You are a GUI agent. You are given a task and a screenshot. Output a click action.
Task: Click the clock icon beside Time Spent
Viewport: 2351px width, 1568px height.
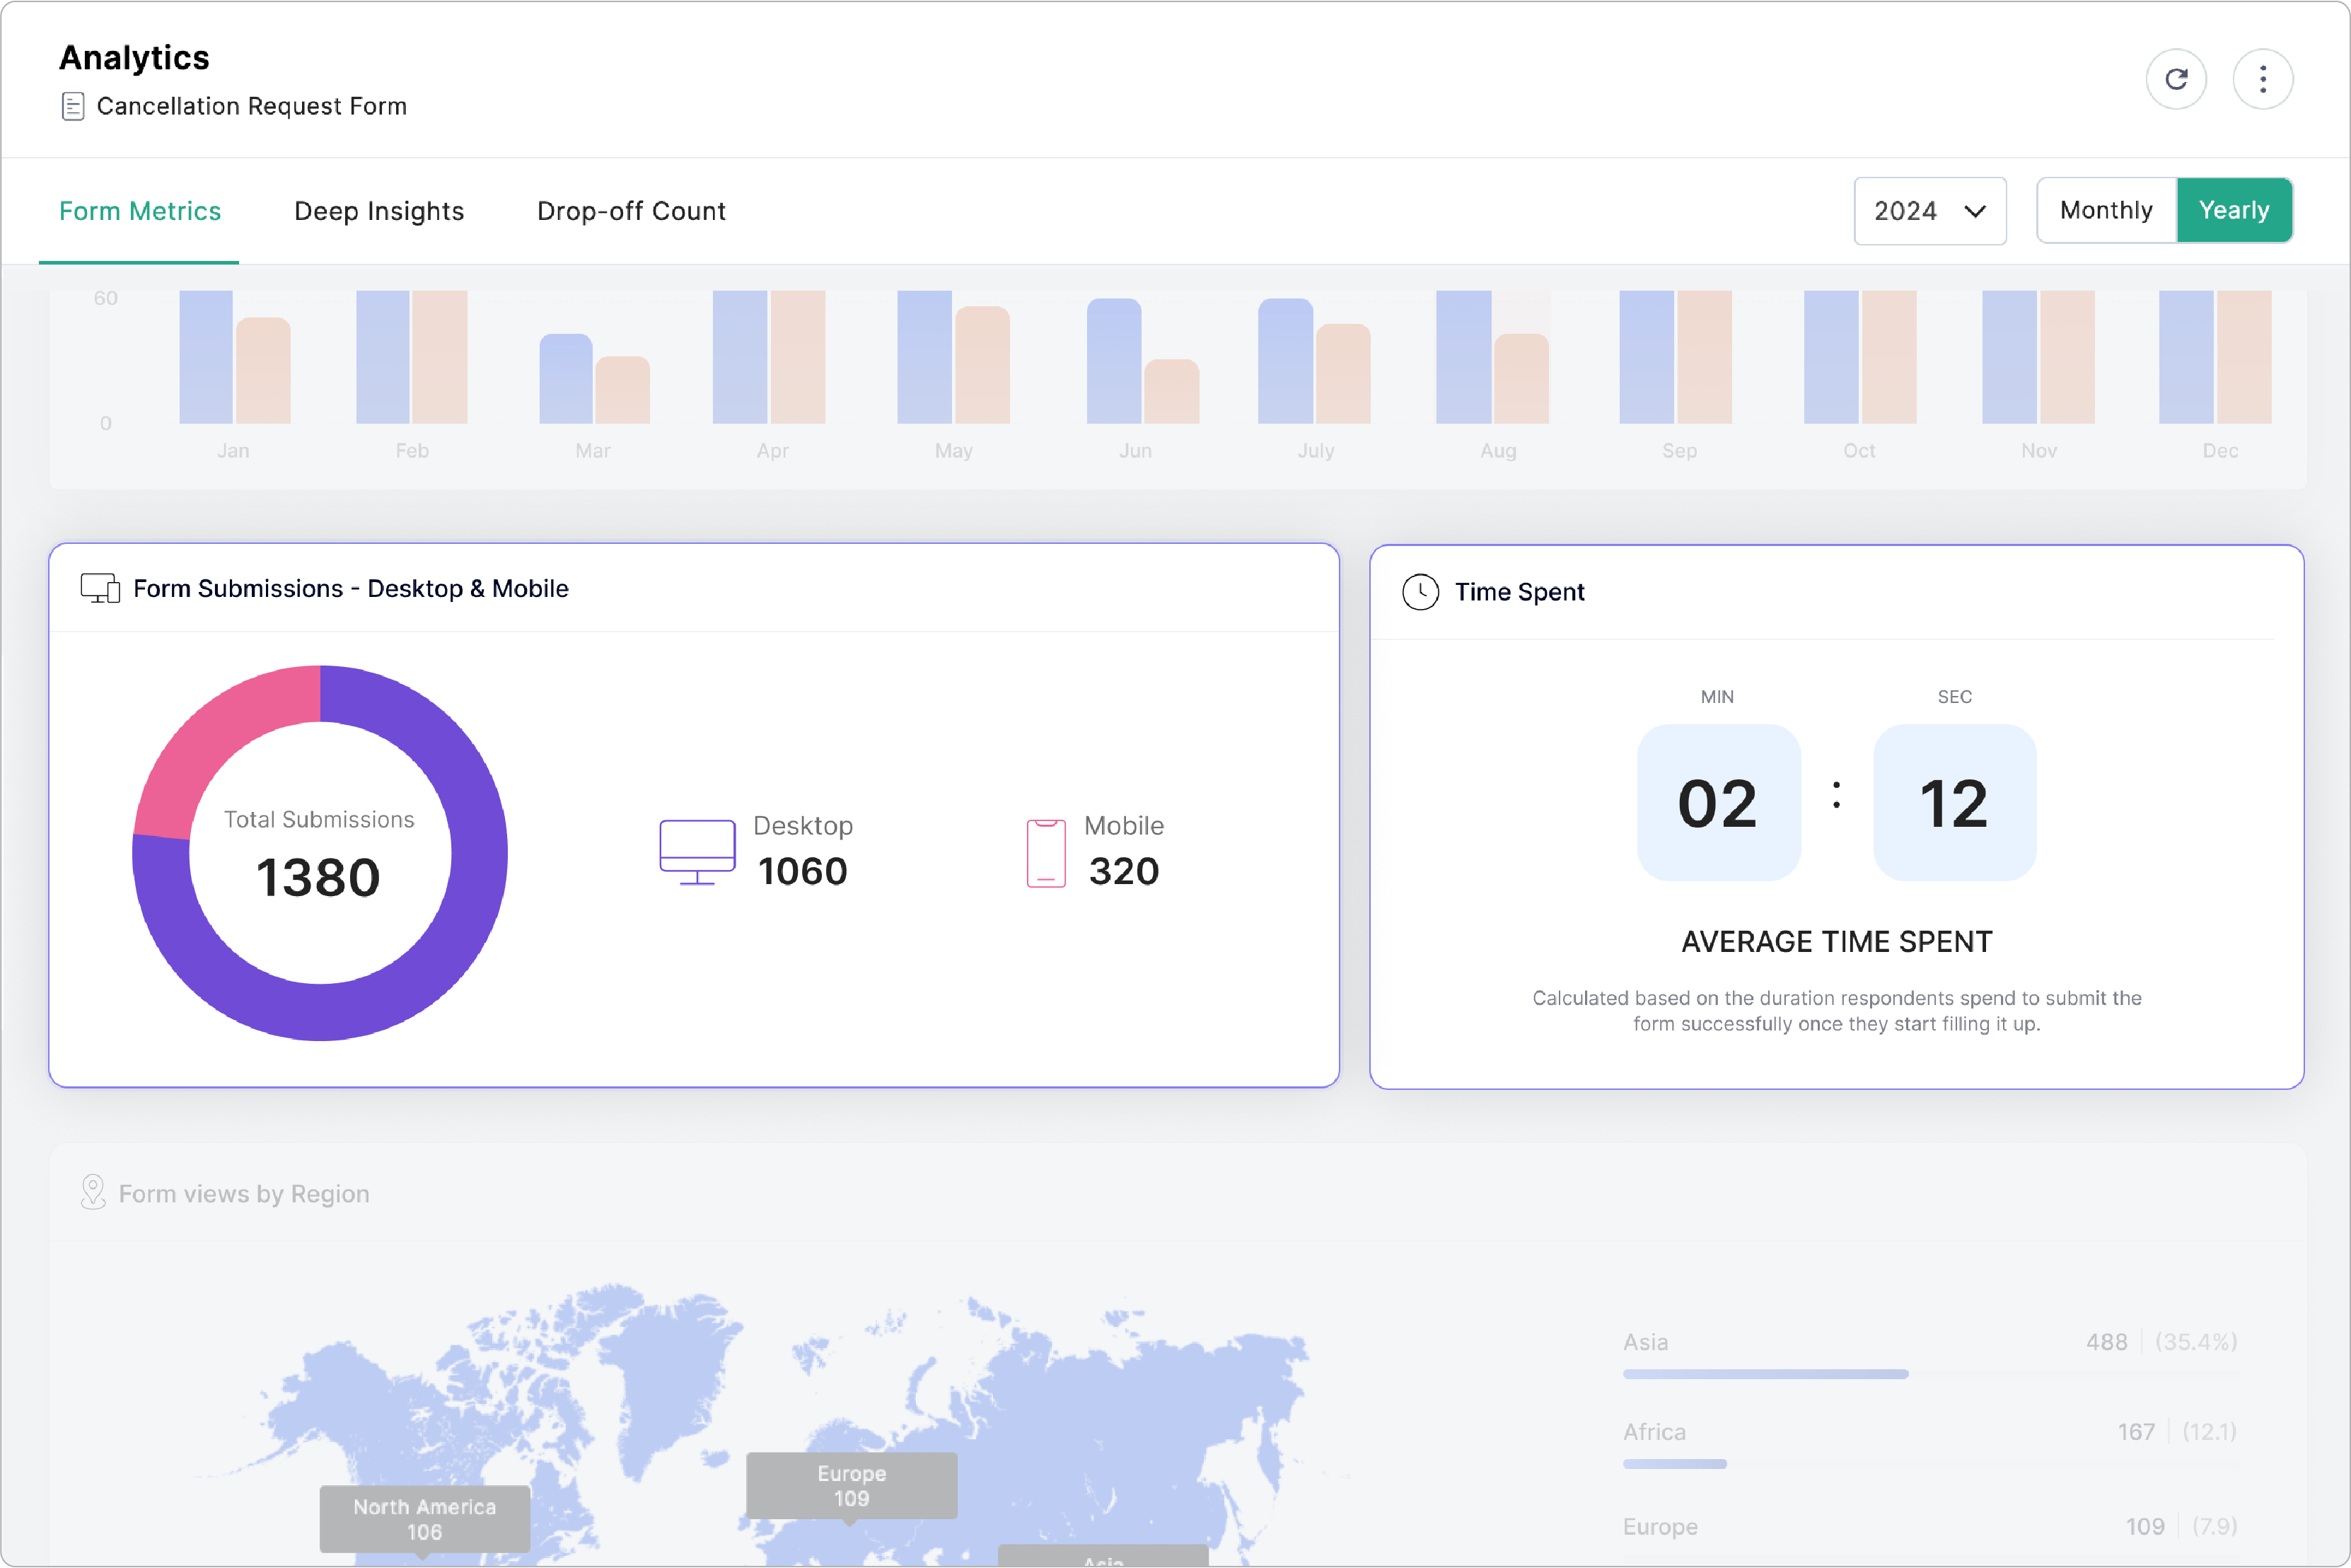[1420, 592]
